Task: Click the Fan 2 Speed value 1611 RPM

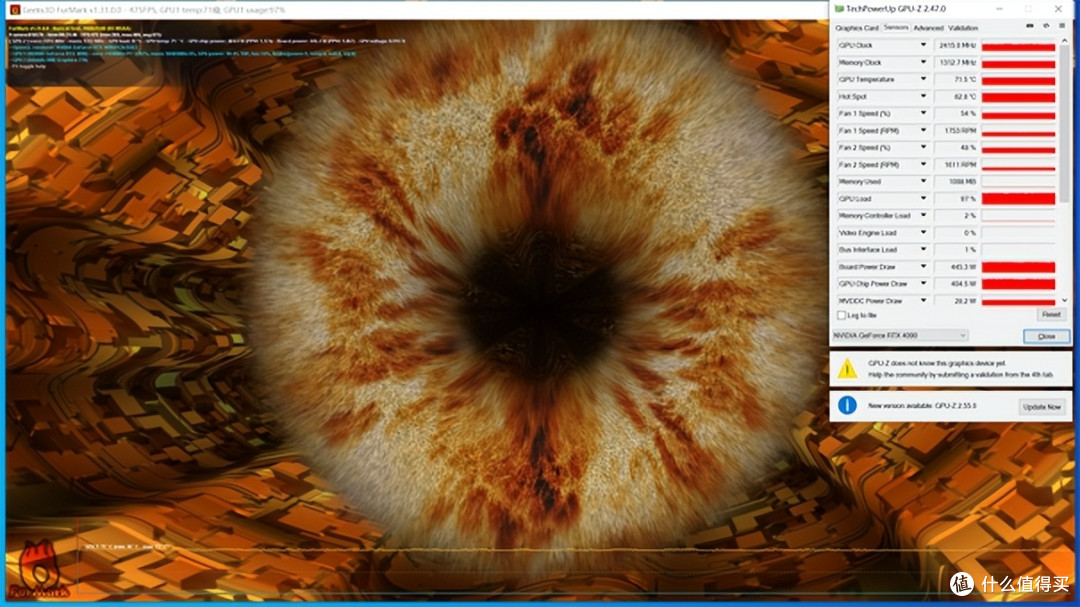Action: coord(961,165)
